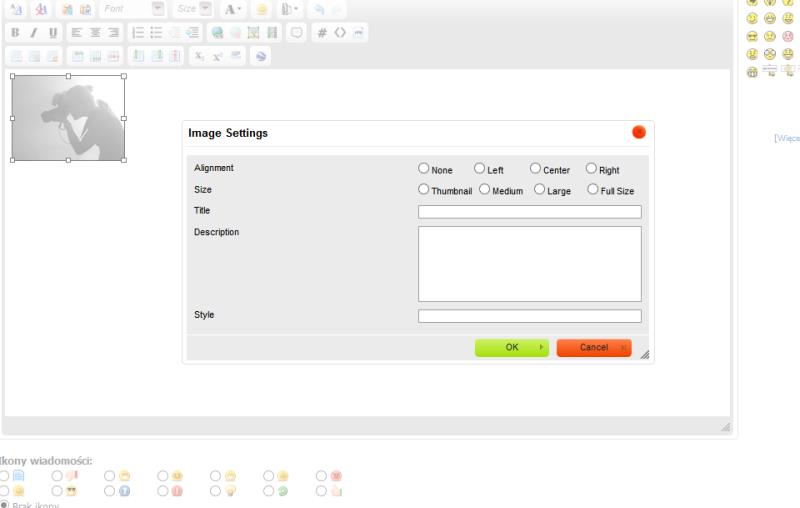Click the subscript icon
Image resolution: width=800 pixels, height=508 pixels.
tap(199, 57)
